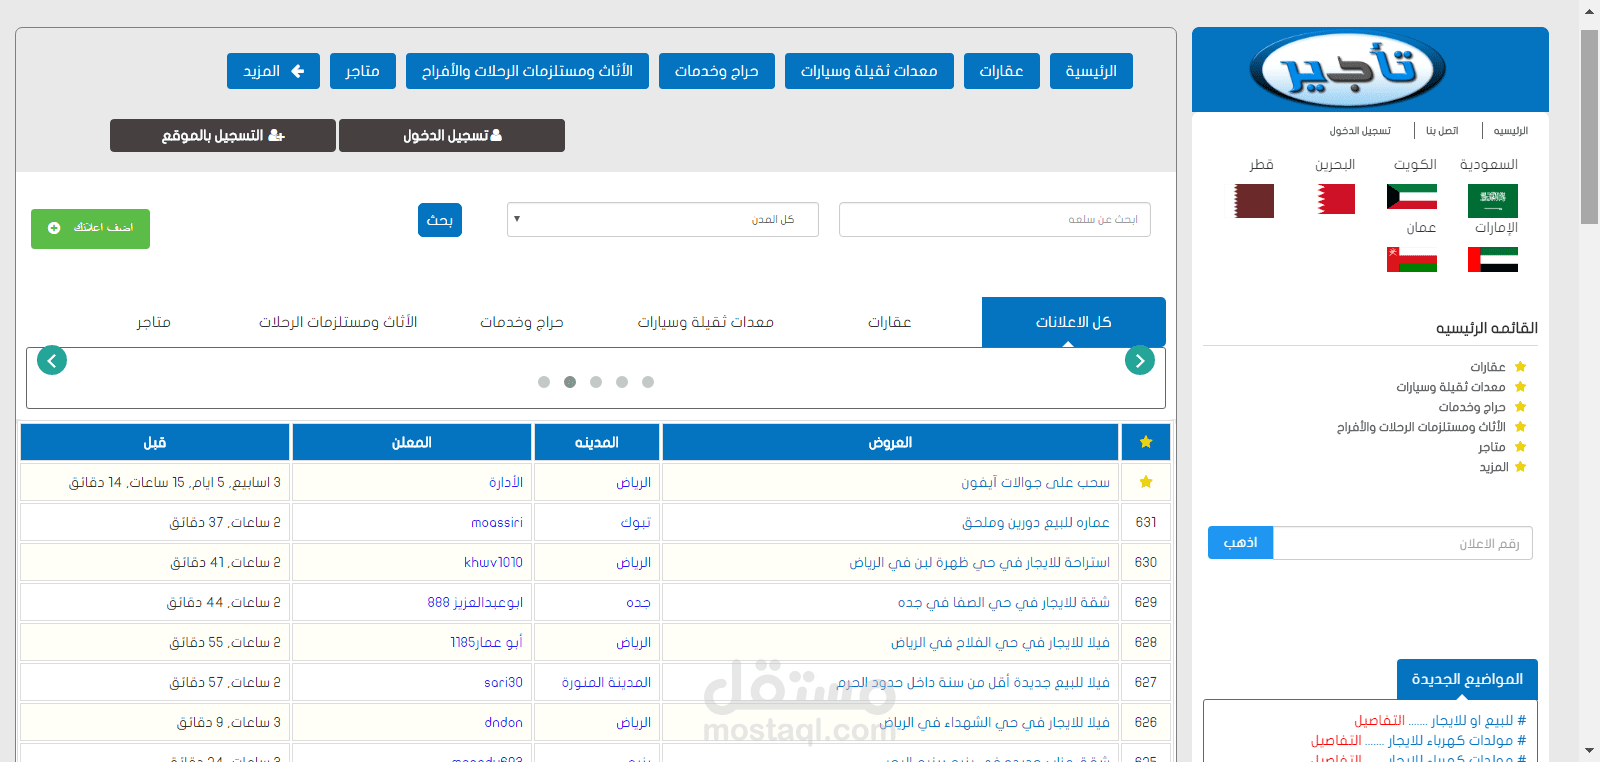Click city link المدينة المنورة
Image resolution: width=1600 pixels, height=762 pixels.
coord(606,682)
